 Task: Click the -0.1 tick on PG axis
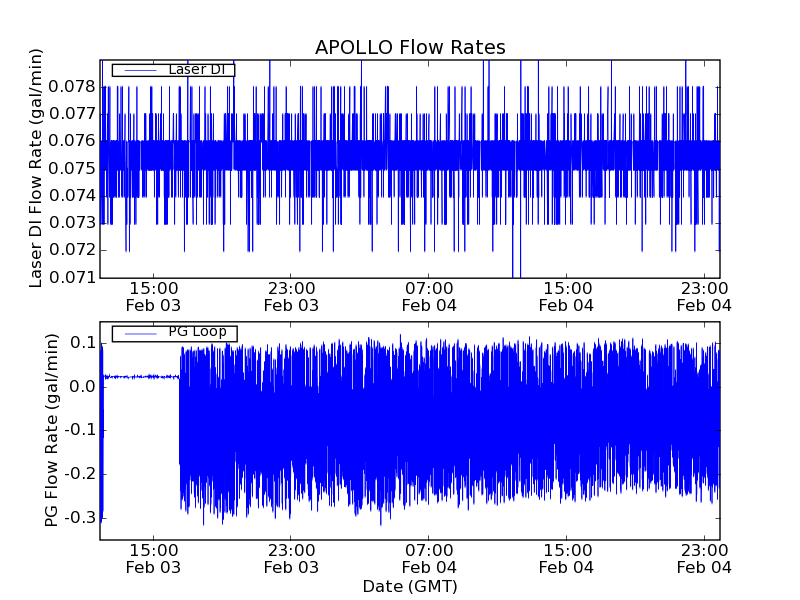pyautogui.click(x=80, y=430)
